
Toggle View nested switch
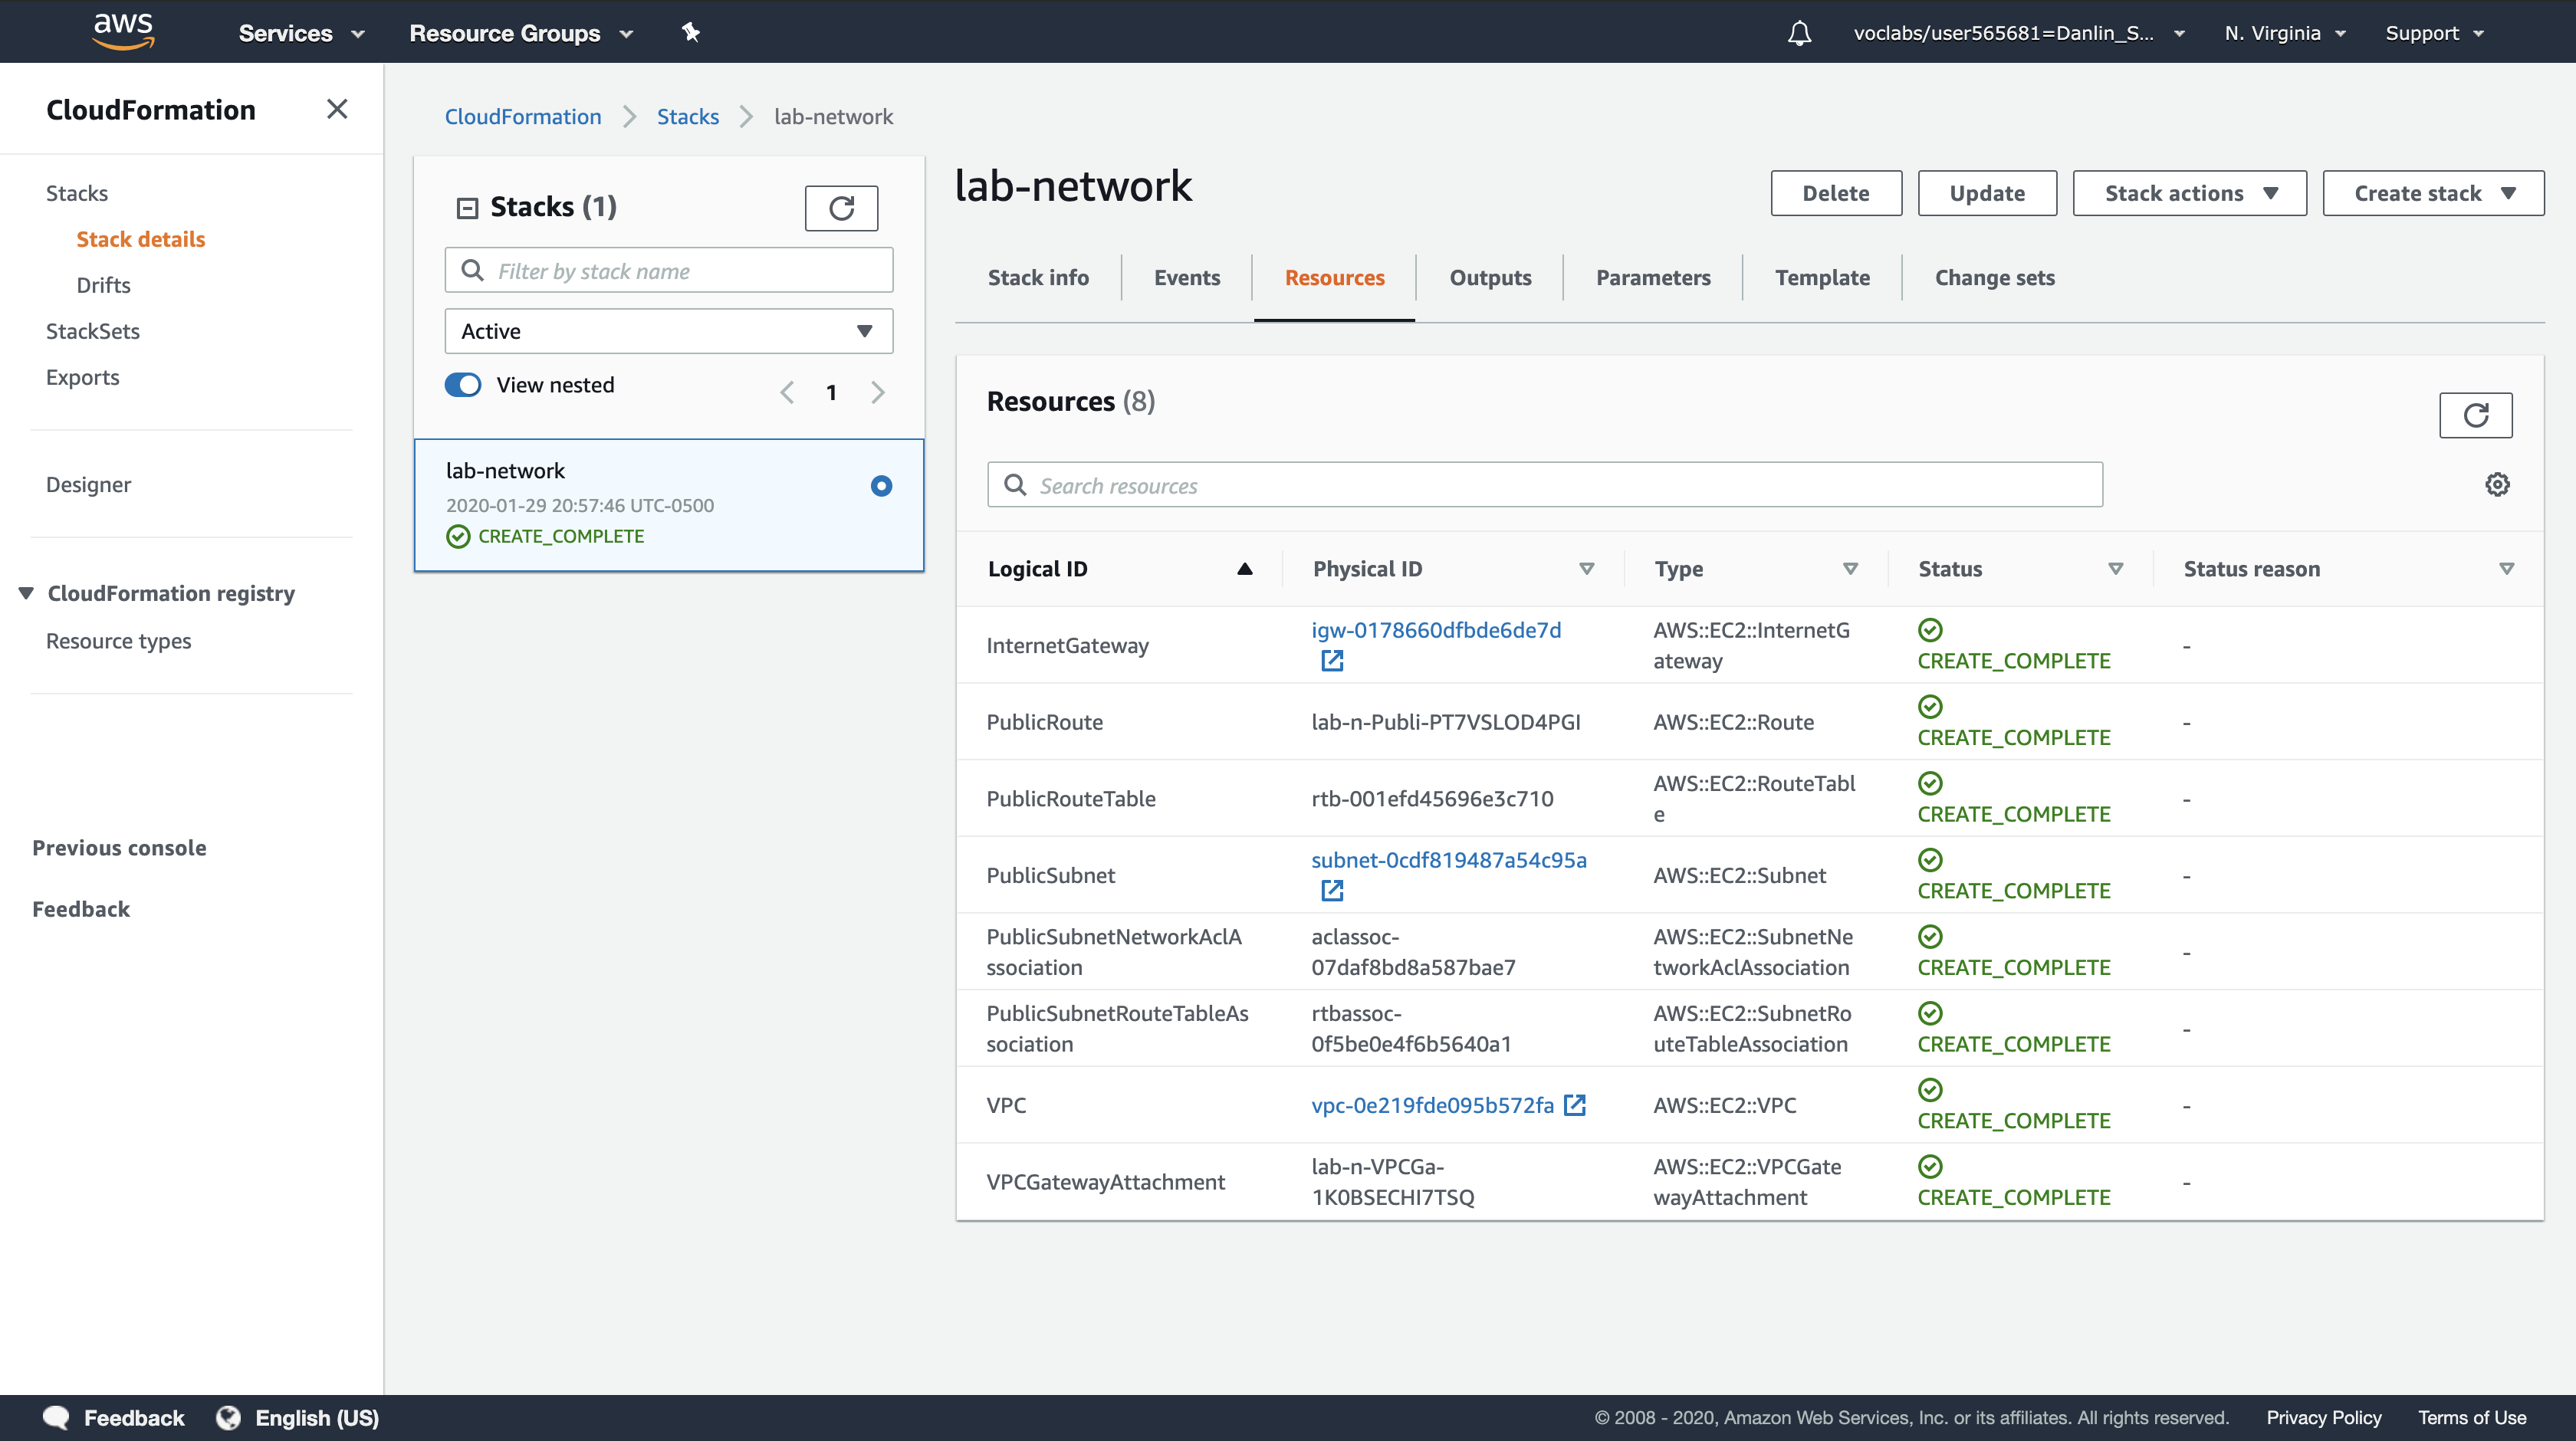click(x=463, y=385)
